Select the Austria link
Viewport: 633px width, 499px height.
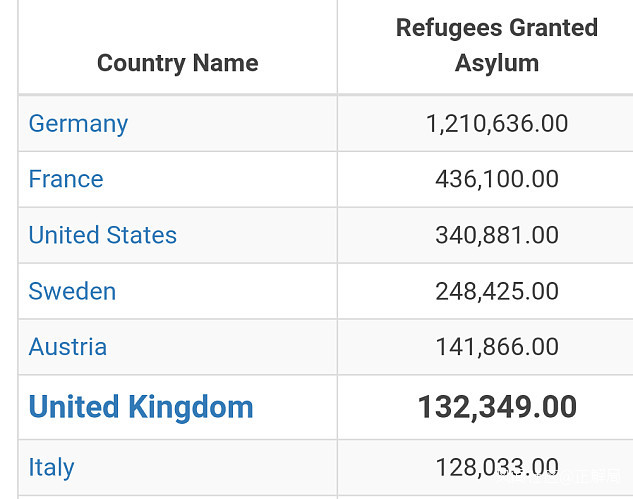[x=68, y=348]
